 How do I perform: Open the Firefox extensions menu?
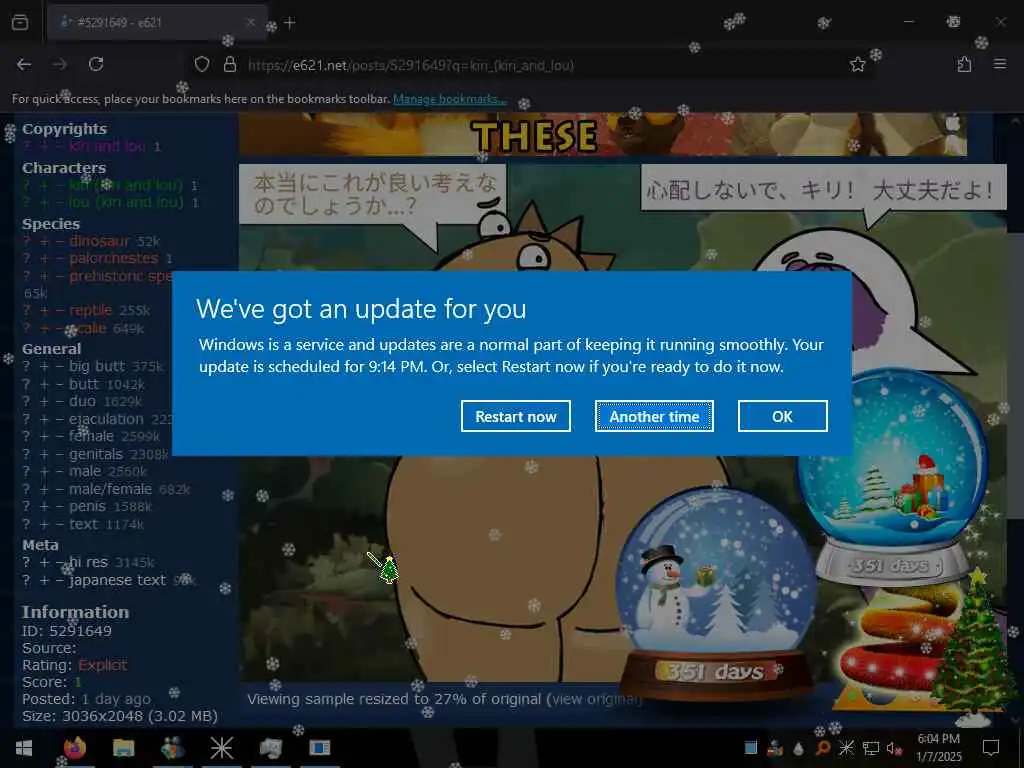point(964,64)
